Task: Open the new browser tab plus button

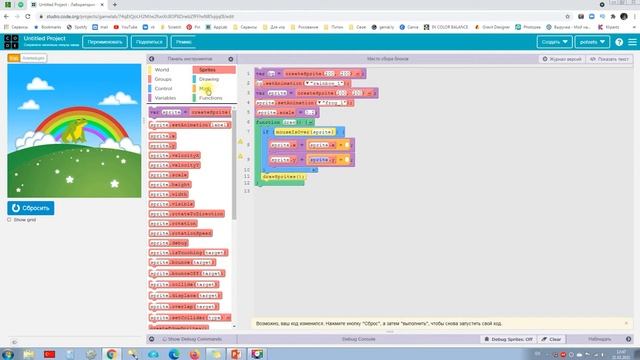Action: point(115,4)
